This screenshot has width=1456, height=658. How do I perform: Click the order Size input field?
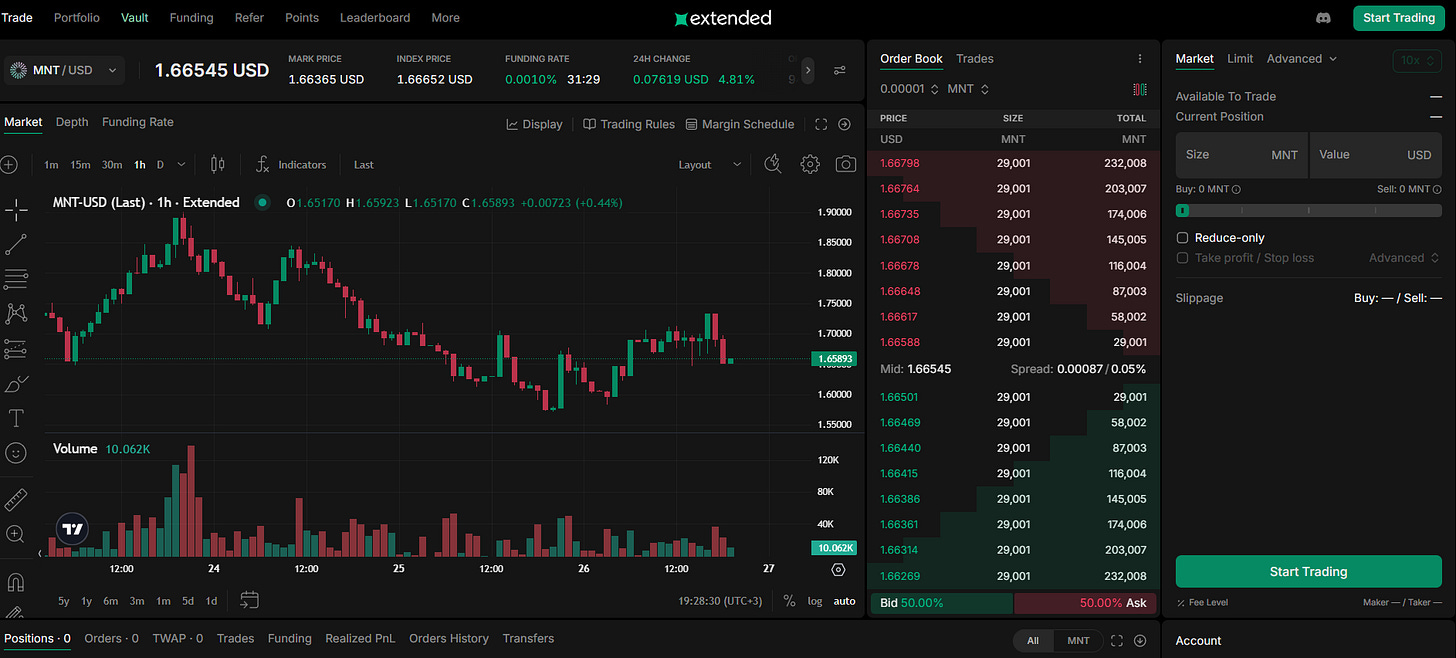pyautogui.click(x=1241, y=155)
